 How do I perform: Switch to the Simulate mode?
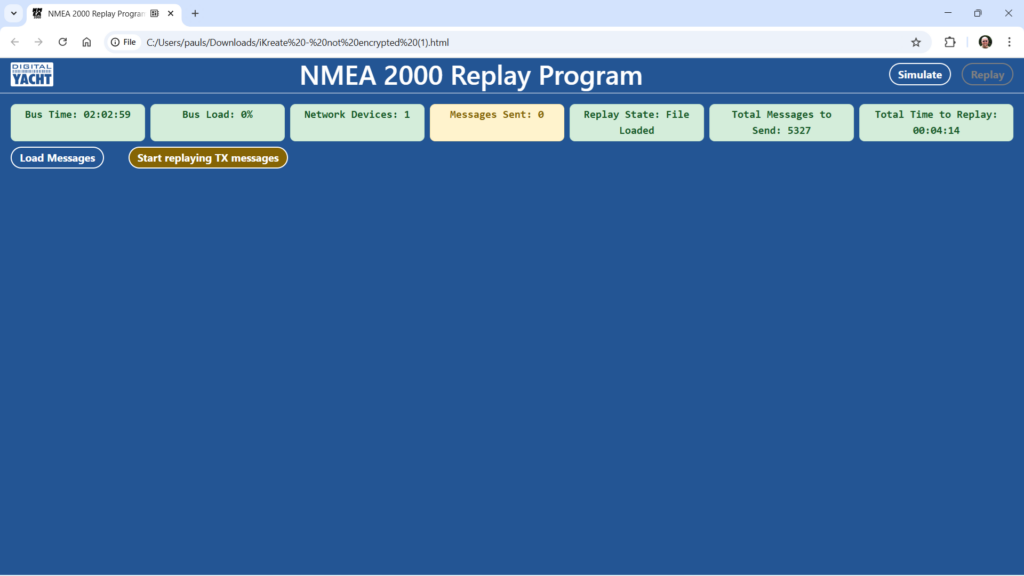(919, 75)
